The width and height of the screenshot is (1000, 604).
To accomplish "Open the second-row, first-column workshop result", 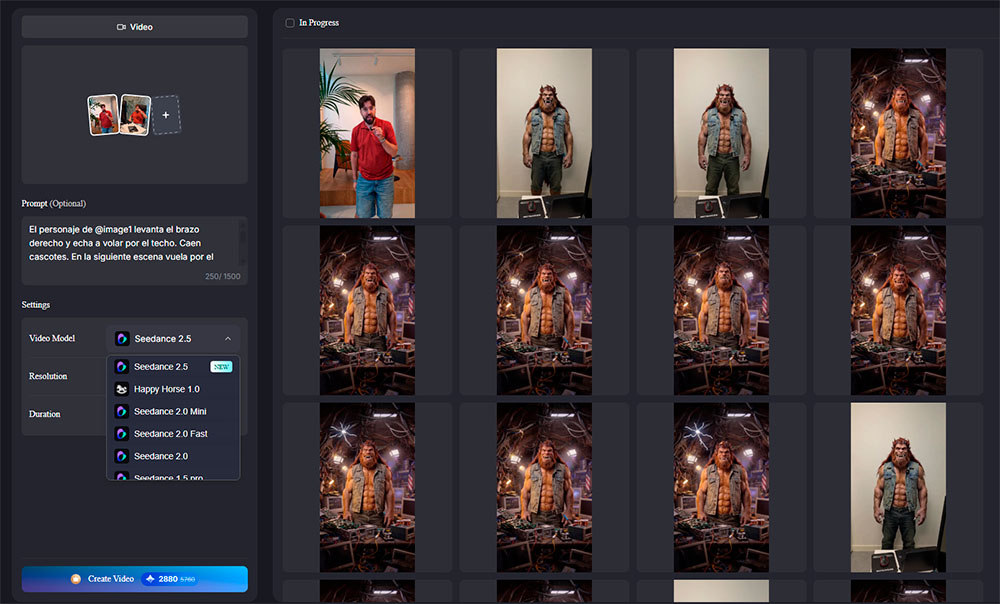I will (x=367, y=311).
